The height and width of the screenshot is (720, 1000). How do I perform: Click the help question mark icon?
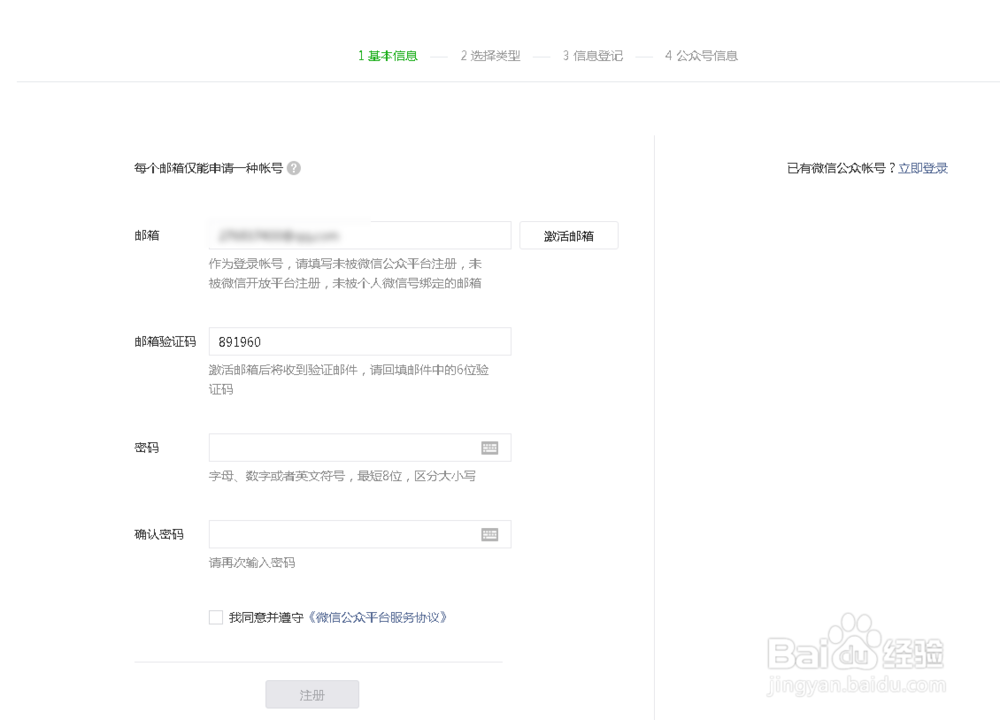click(293, 168)
